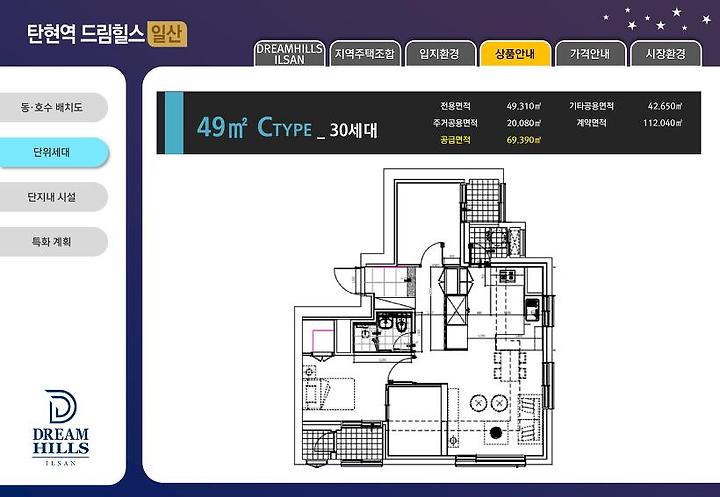Go to the 가격안내 tab

(x=590, y=54)
